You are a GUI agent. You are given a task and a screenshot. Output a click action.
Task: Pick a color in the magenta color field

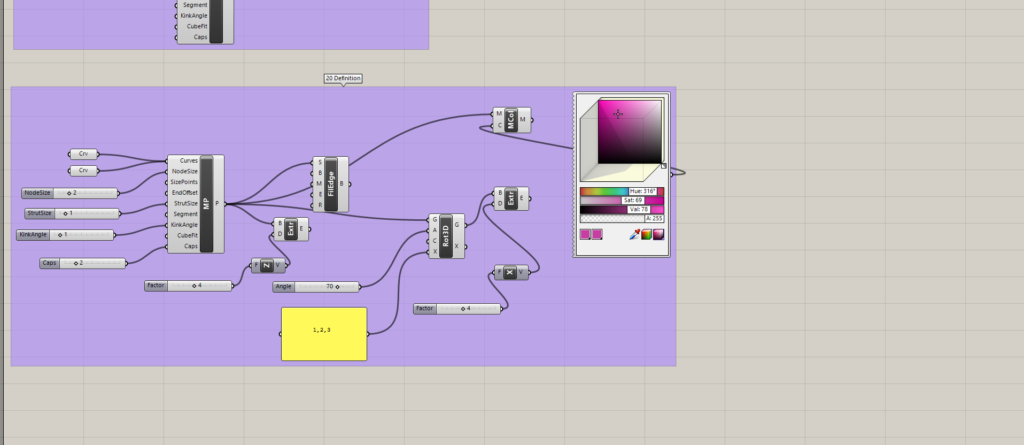pyautogui.click(x=630, y=131)
